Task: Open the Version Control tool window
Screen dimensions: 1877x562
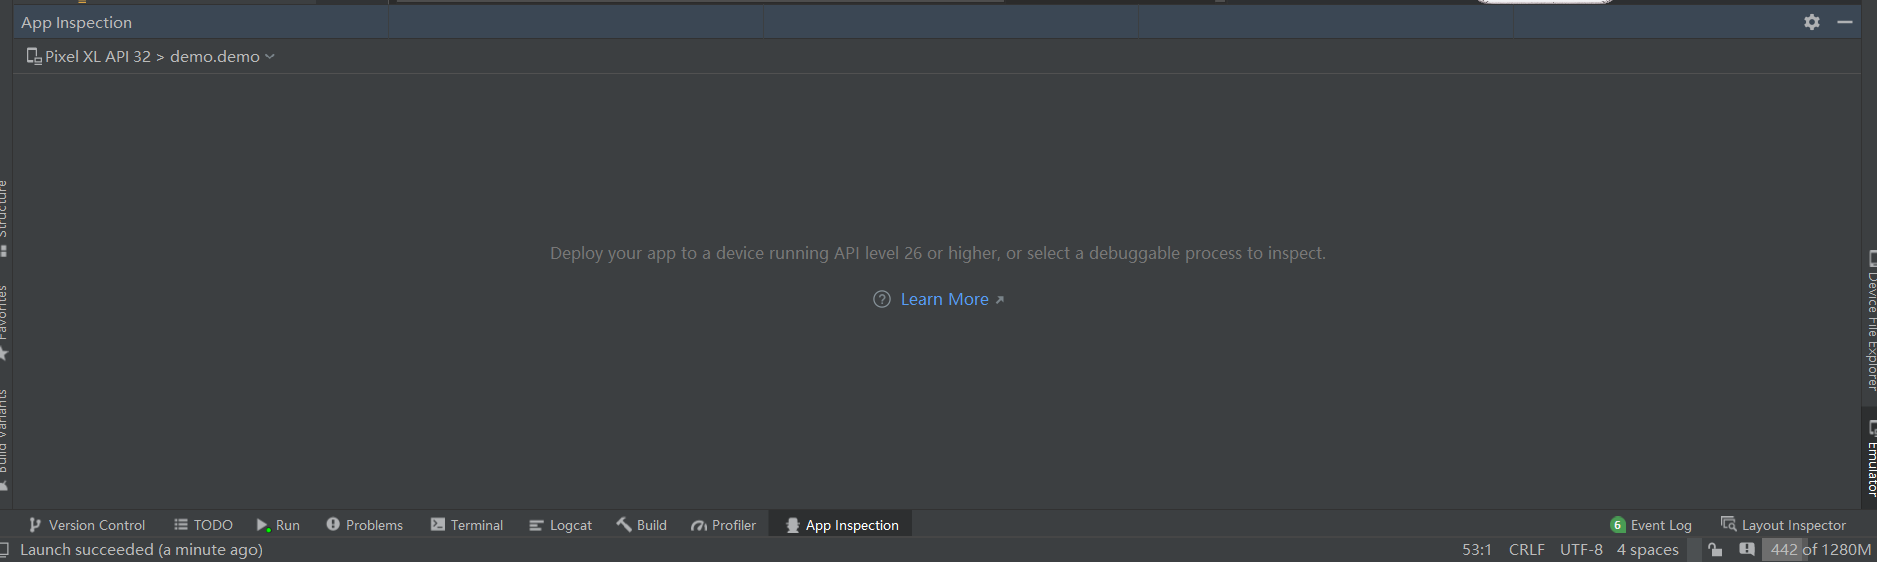Action: tap(87, 525)
